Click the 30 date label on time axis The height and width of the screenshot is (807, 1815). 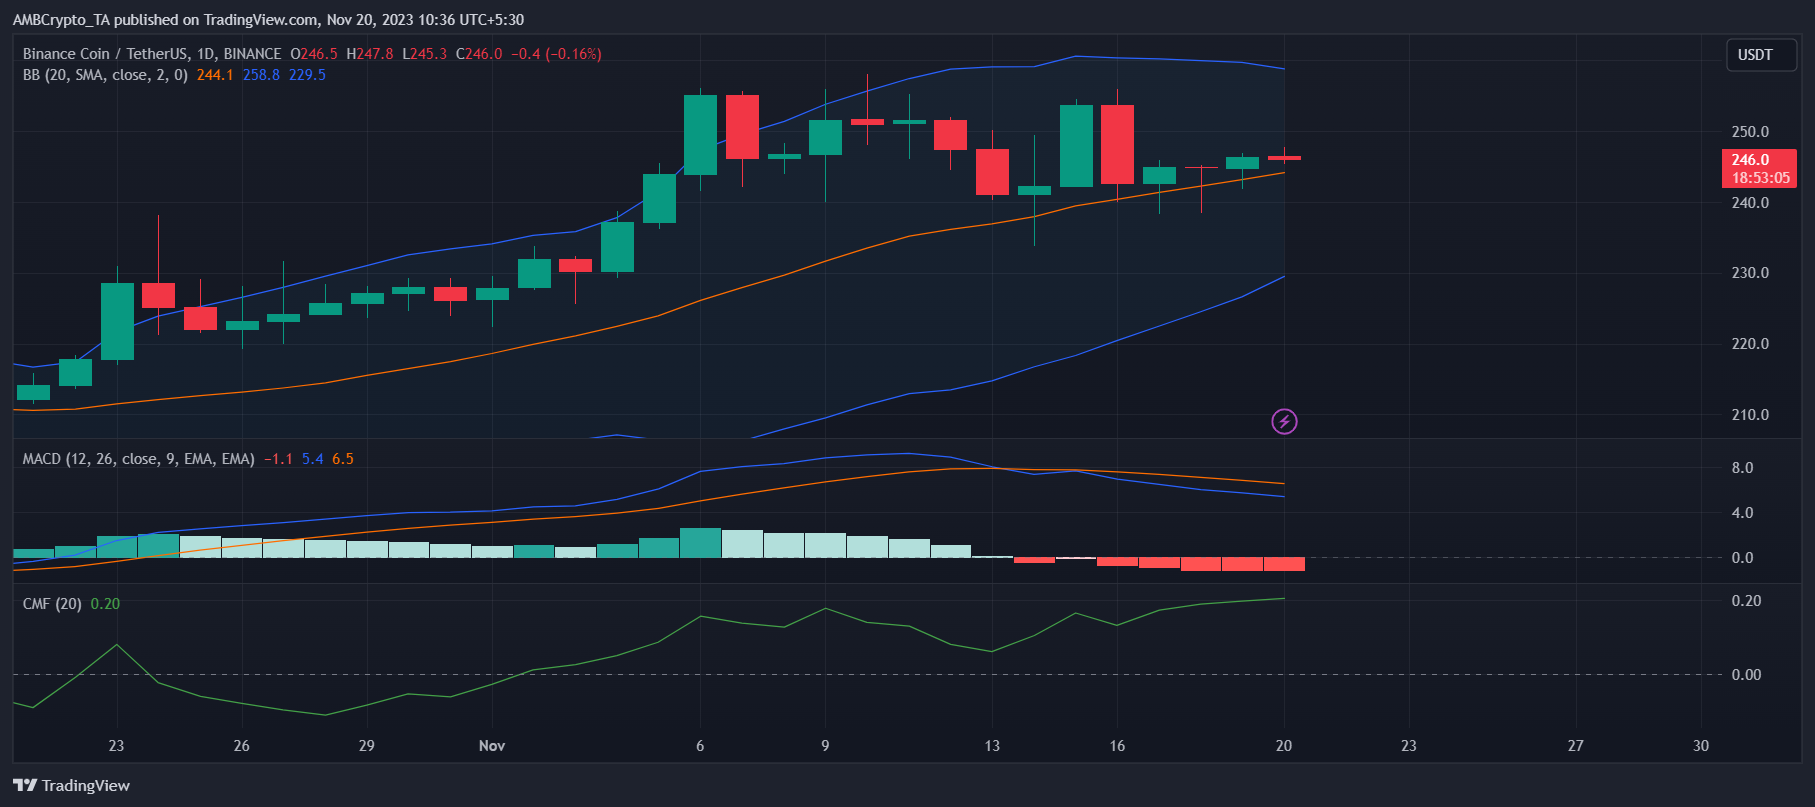point(1701,746)
